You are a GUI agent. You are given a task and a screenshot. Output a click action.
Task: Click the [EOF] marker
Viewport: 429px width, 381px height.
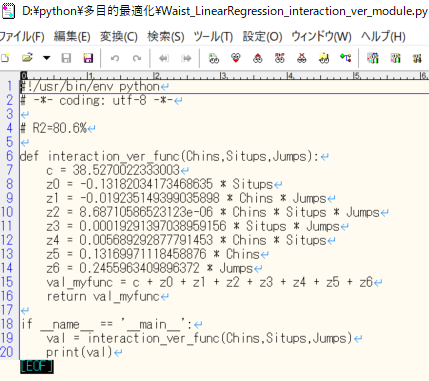click(37, 366)
